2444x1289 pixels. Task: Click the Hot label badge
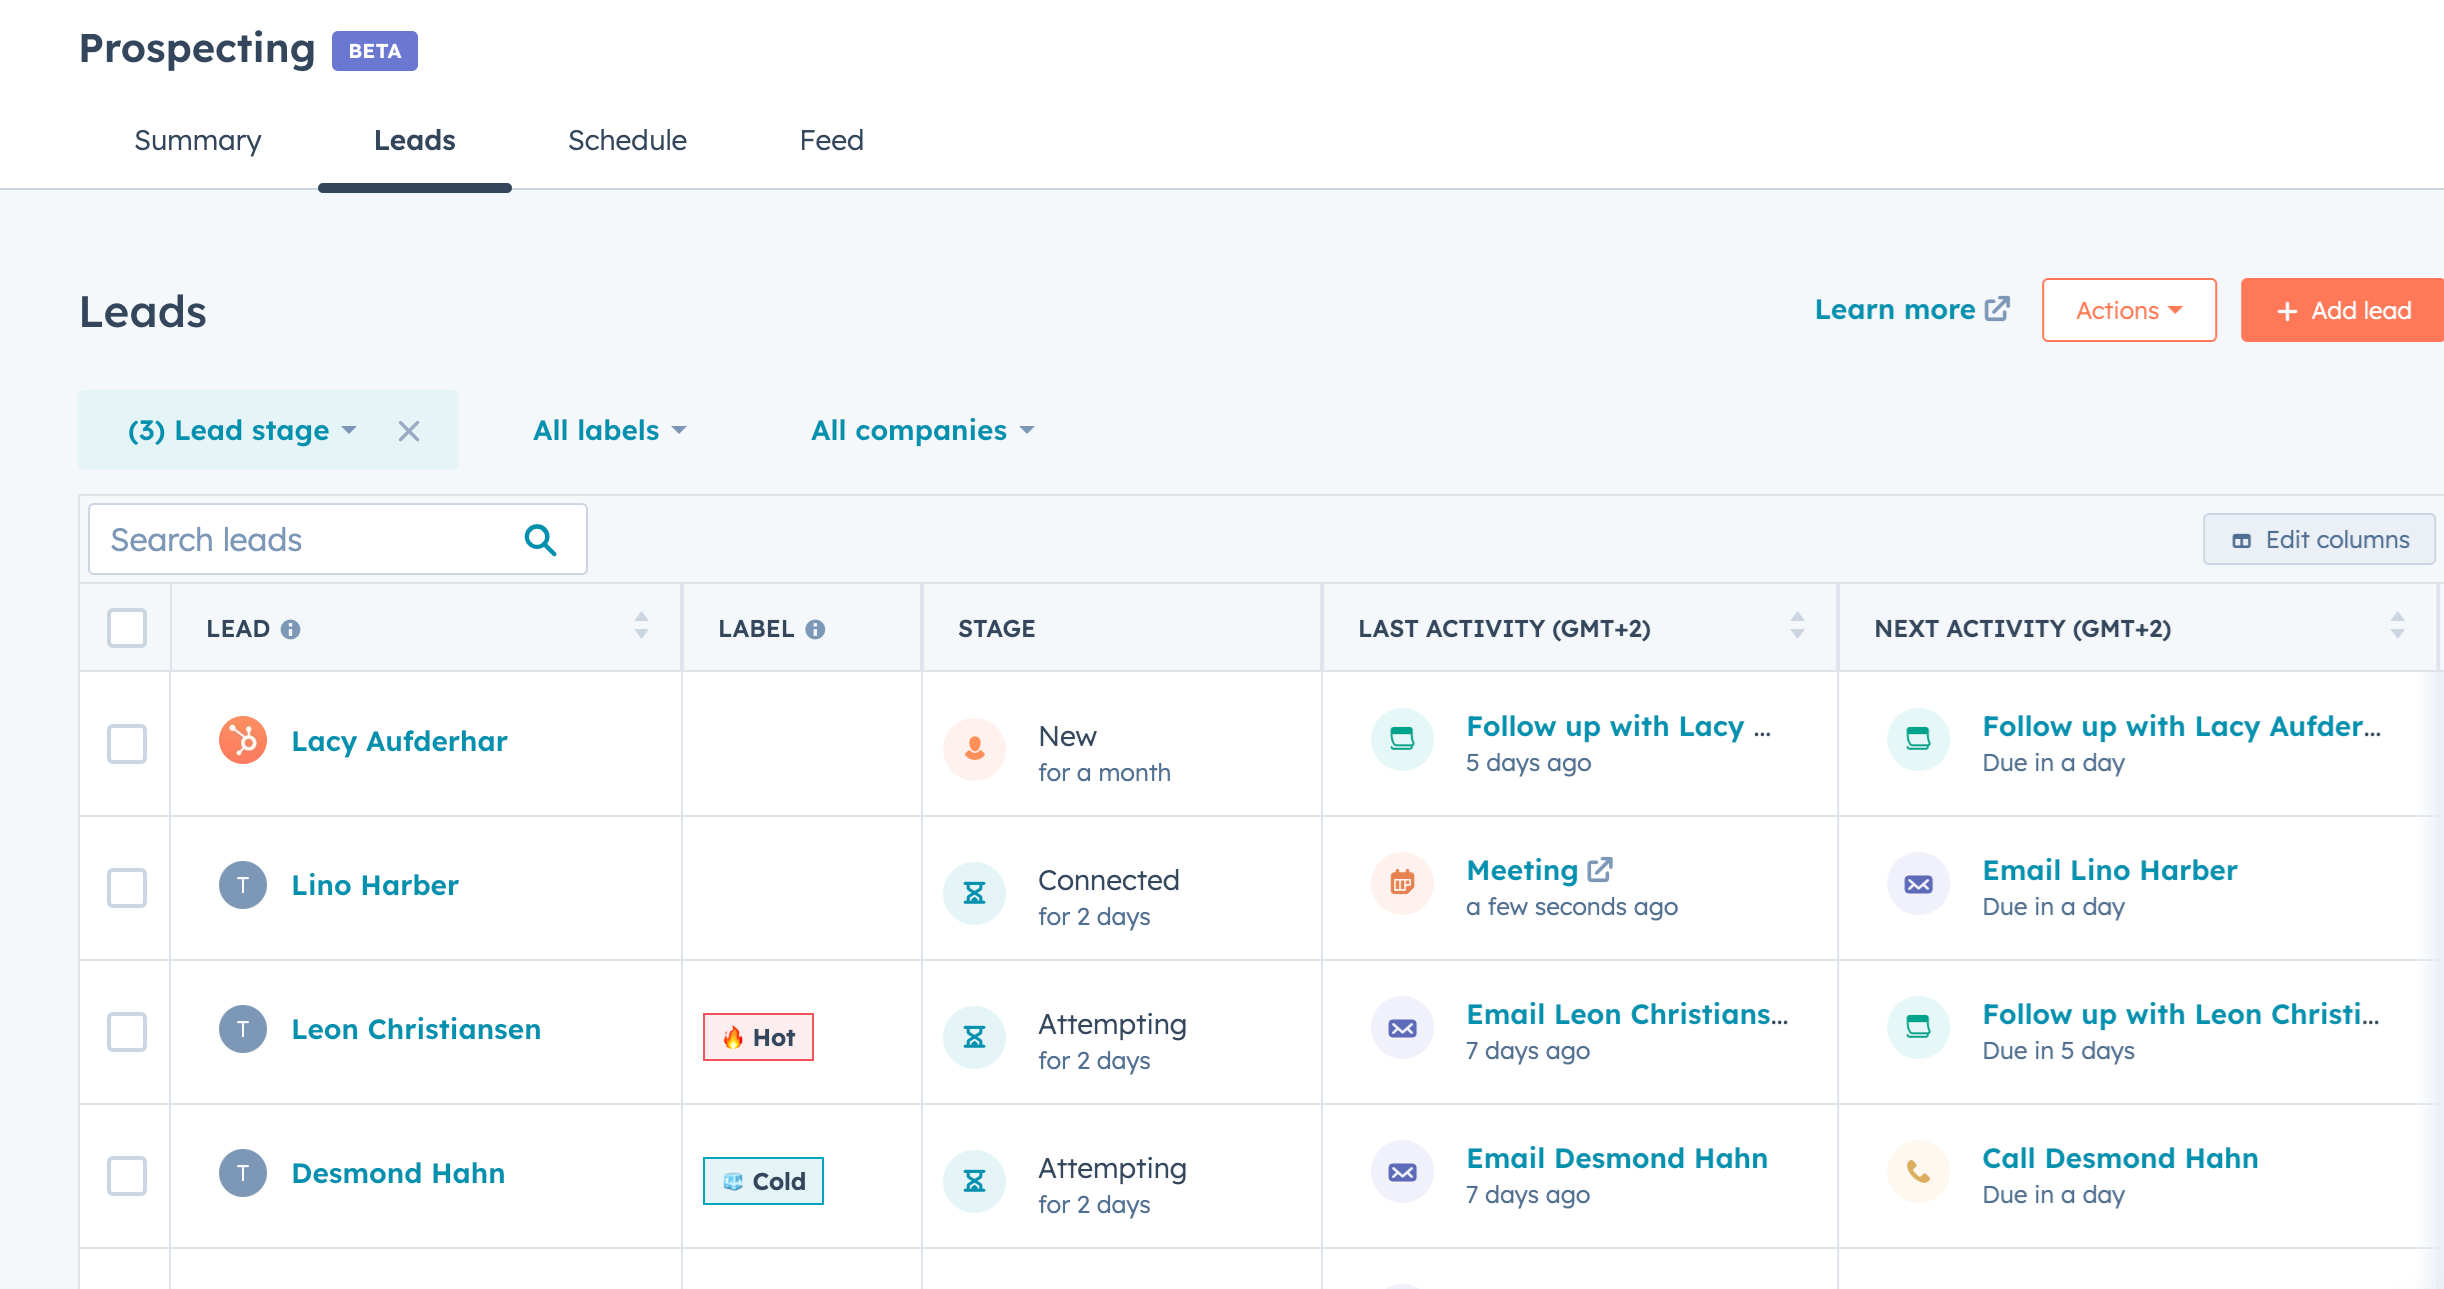pos(758,1037)
